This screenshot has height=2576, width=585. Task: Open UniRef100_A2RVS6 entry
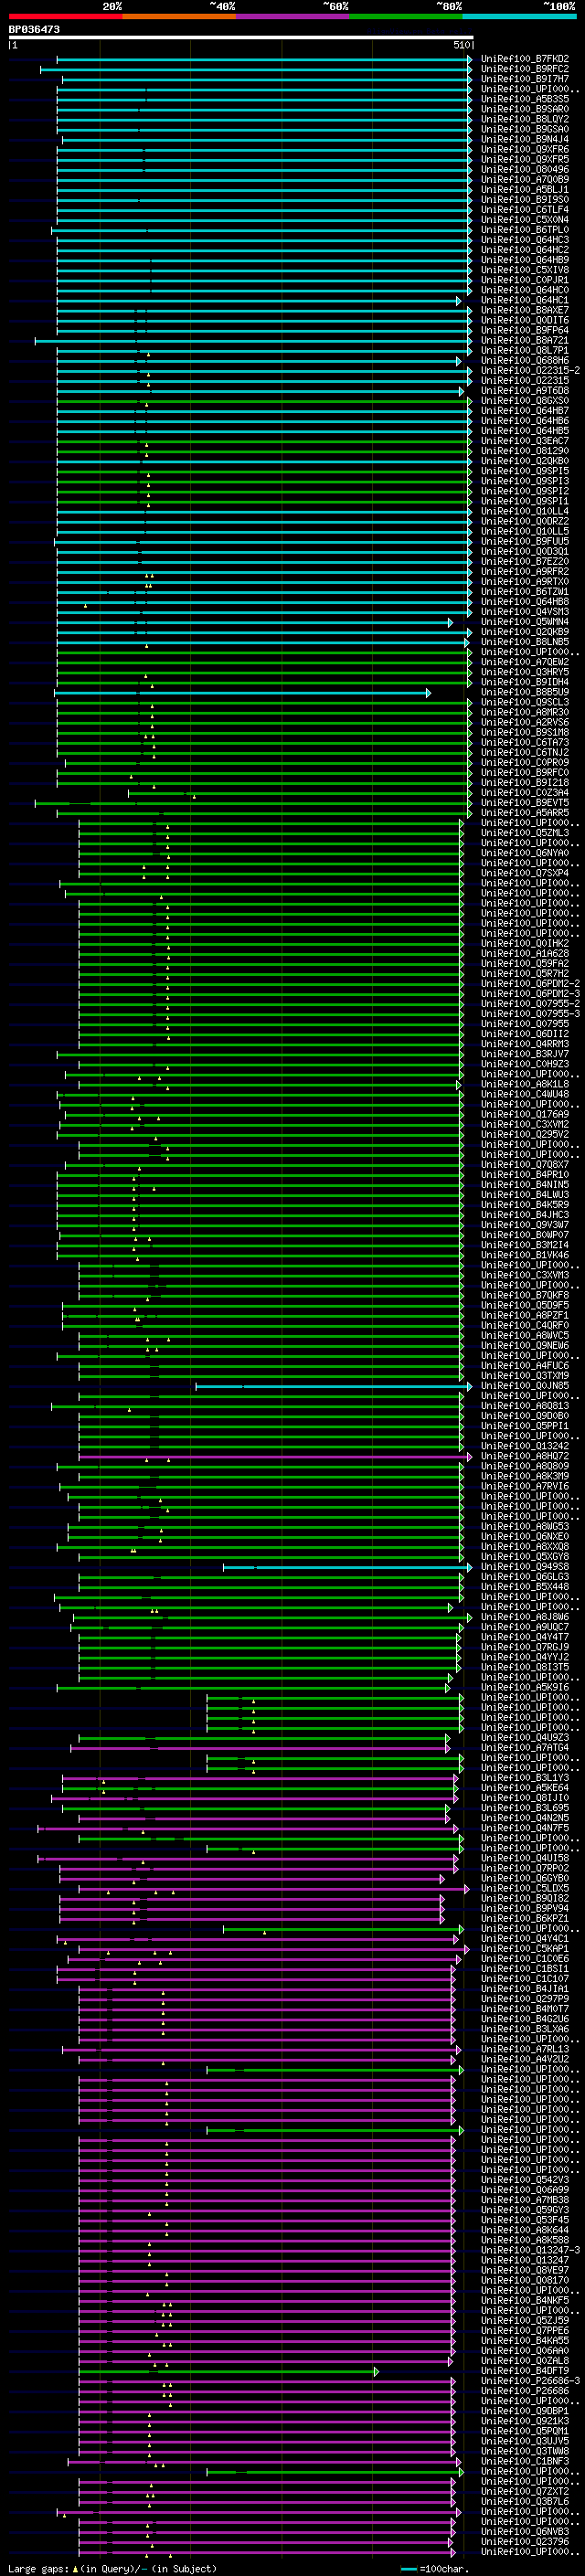pyautogui.click(x=525, y=723)
